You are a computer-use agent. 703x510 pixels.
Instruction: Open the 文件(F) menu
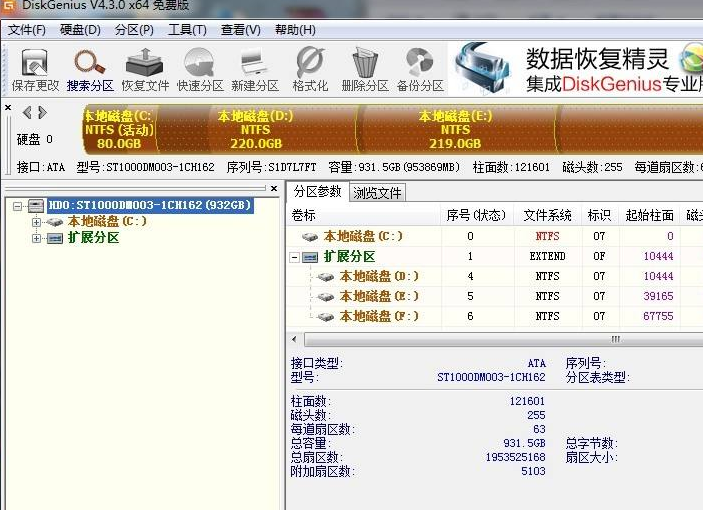pyautogui.click(x=27, y=30)
